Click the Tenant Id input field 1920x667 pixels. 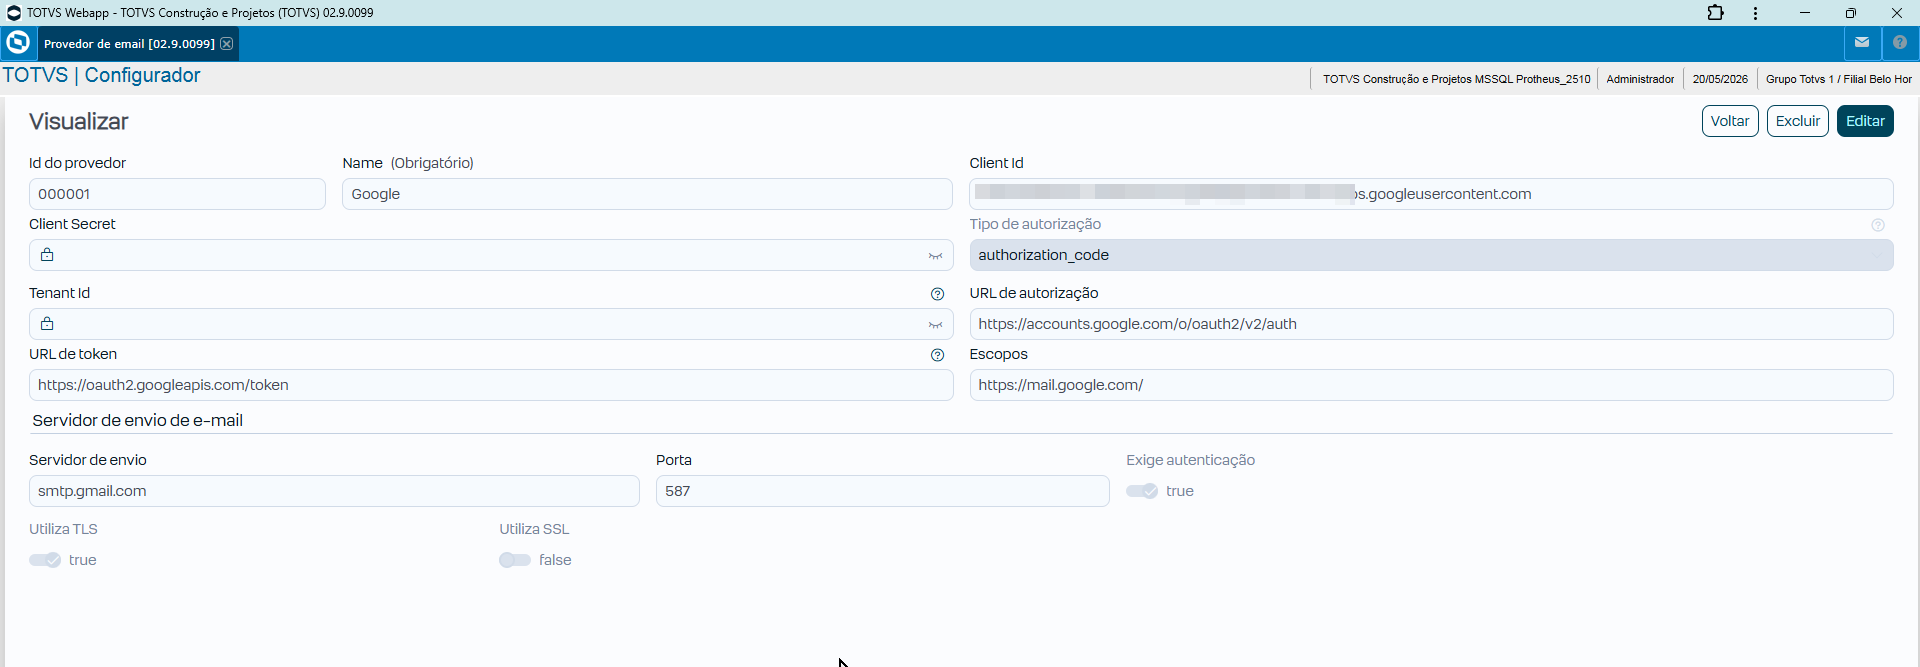(x=491, y=324)
